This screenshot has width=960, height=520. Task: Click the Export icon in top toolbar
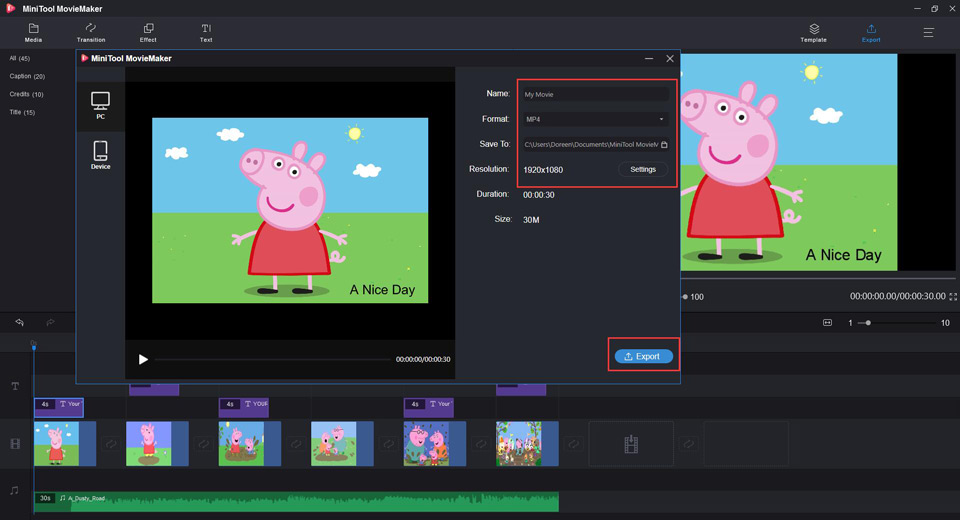click(x=871, y=33)
